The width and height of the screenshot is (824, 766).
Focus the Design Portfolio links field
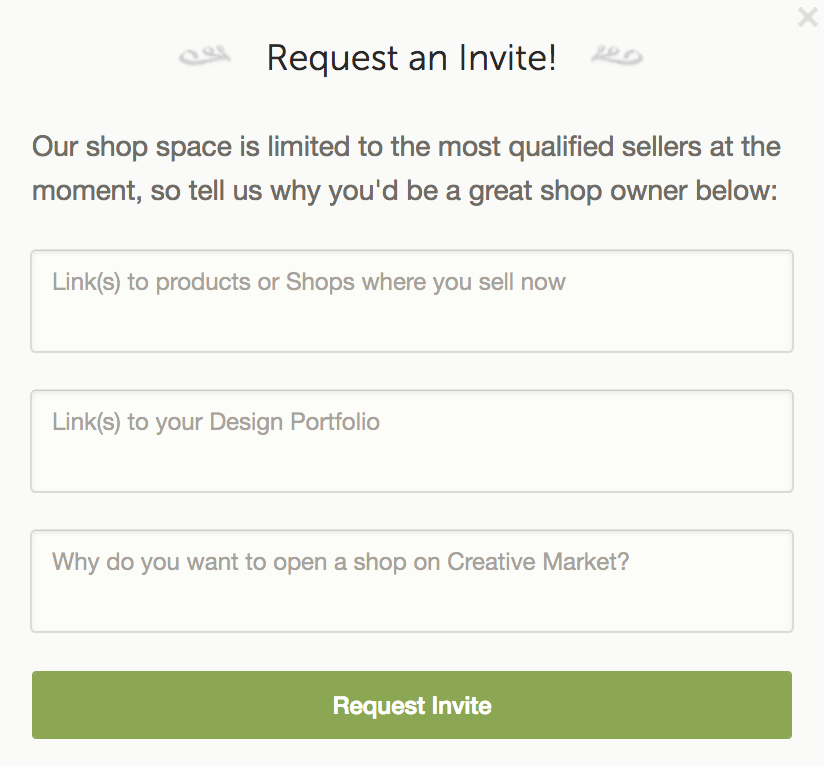(x=411, y=441)
